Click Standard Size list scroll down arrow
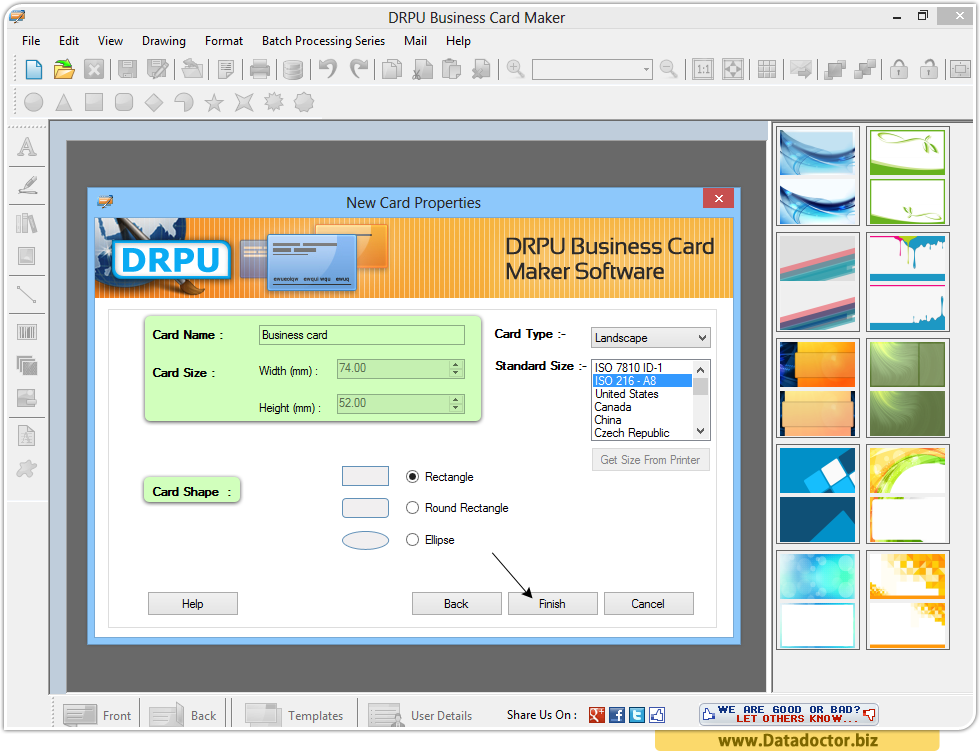 click(701, 432)
